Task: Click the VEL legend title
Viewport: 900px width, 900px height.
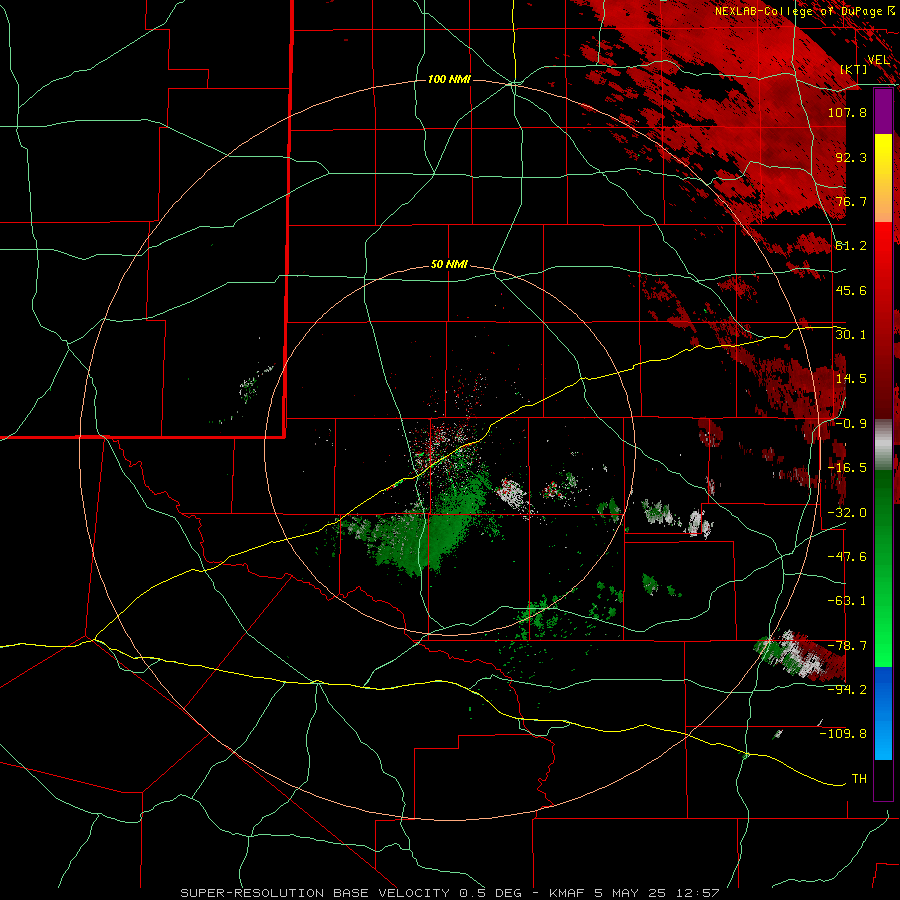Action: point(879,59)
